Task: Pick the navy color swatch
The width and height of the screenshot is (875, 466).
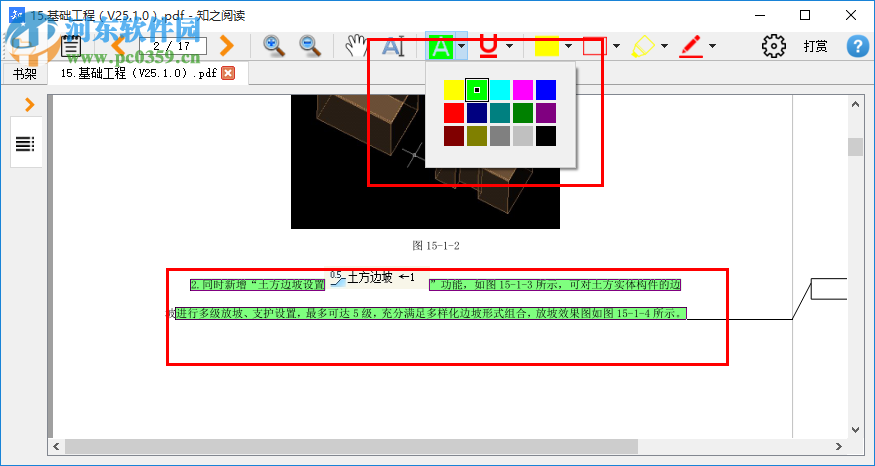Action: pos(477,113)
